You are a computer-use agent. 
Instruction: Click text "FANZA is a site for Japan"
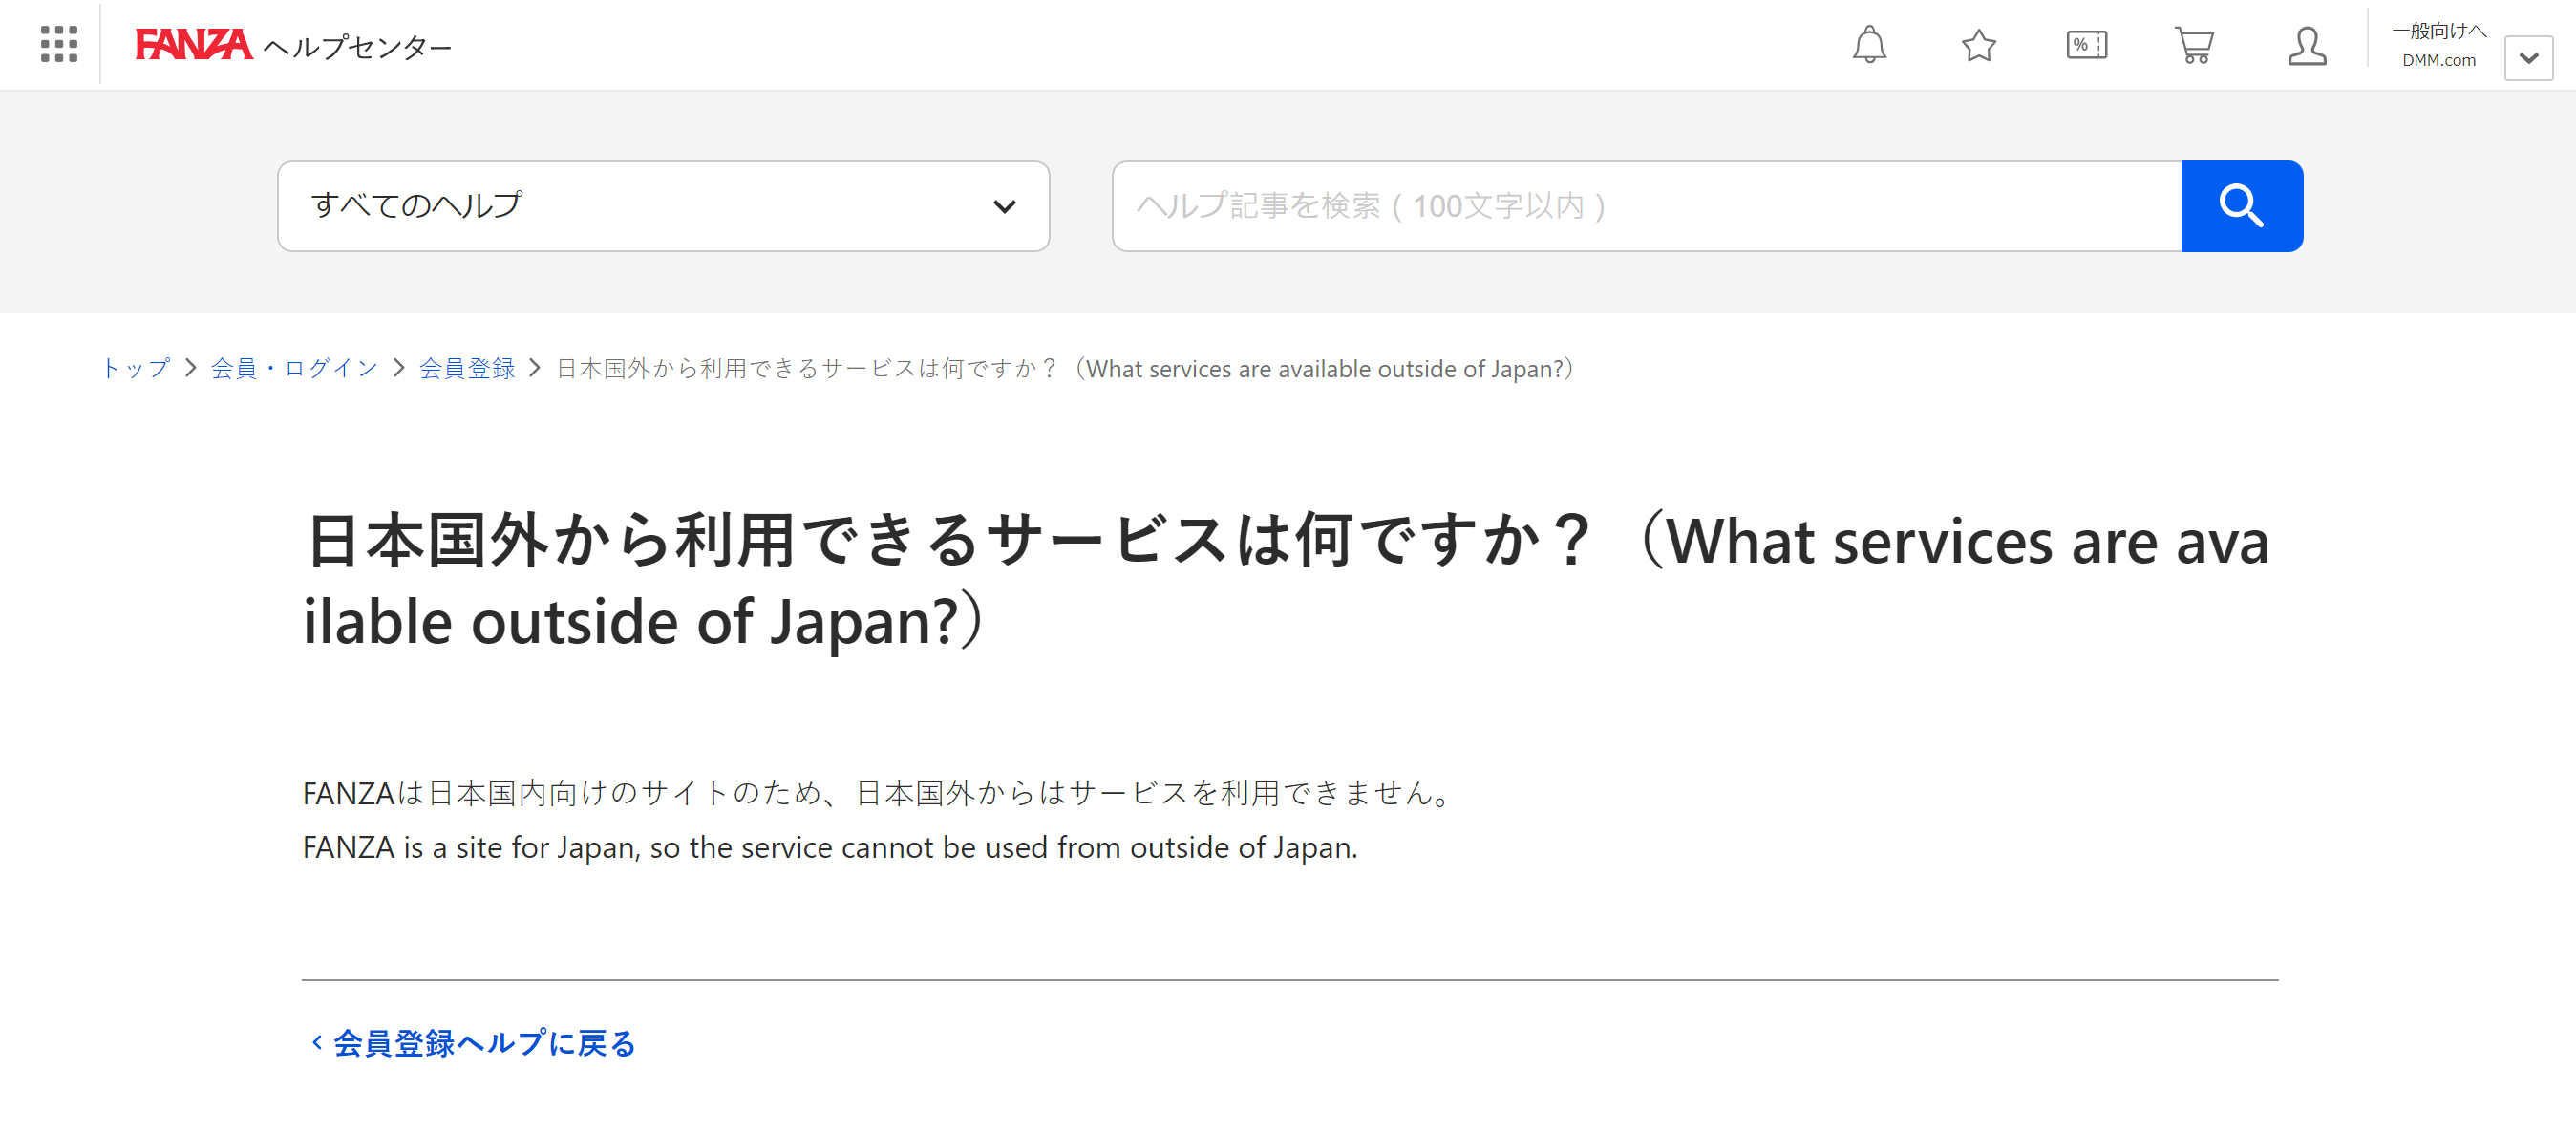point(470,848)
